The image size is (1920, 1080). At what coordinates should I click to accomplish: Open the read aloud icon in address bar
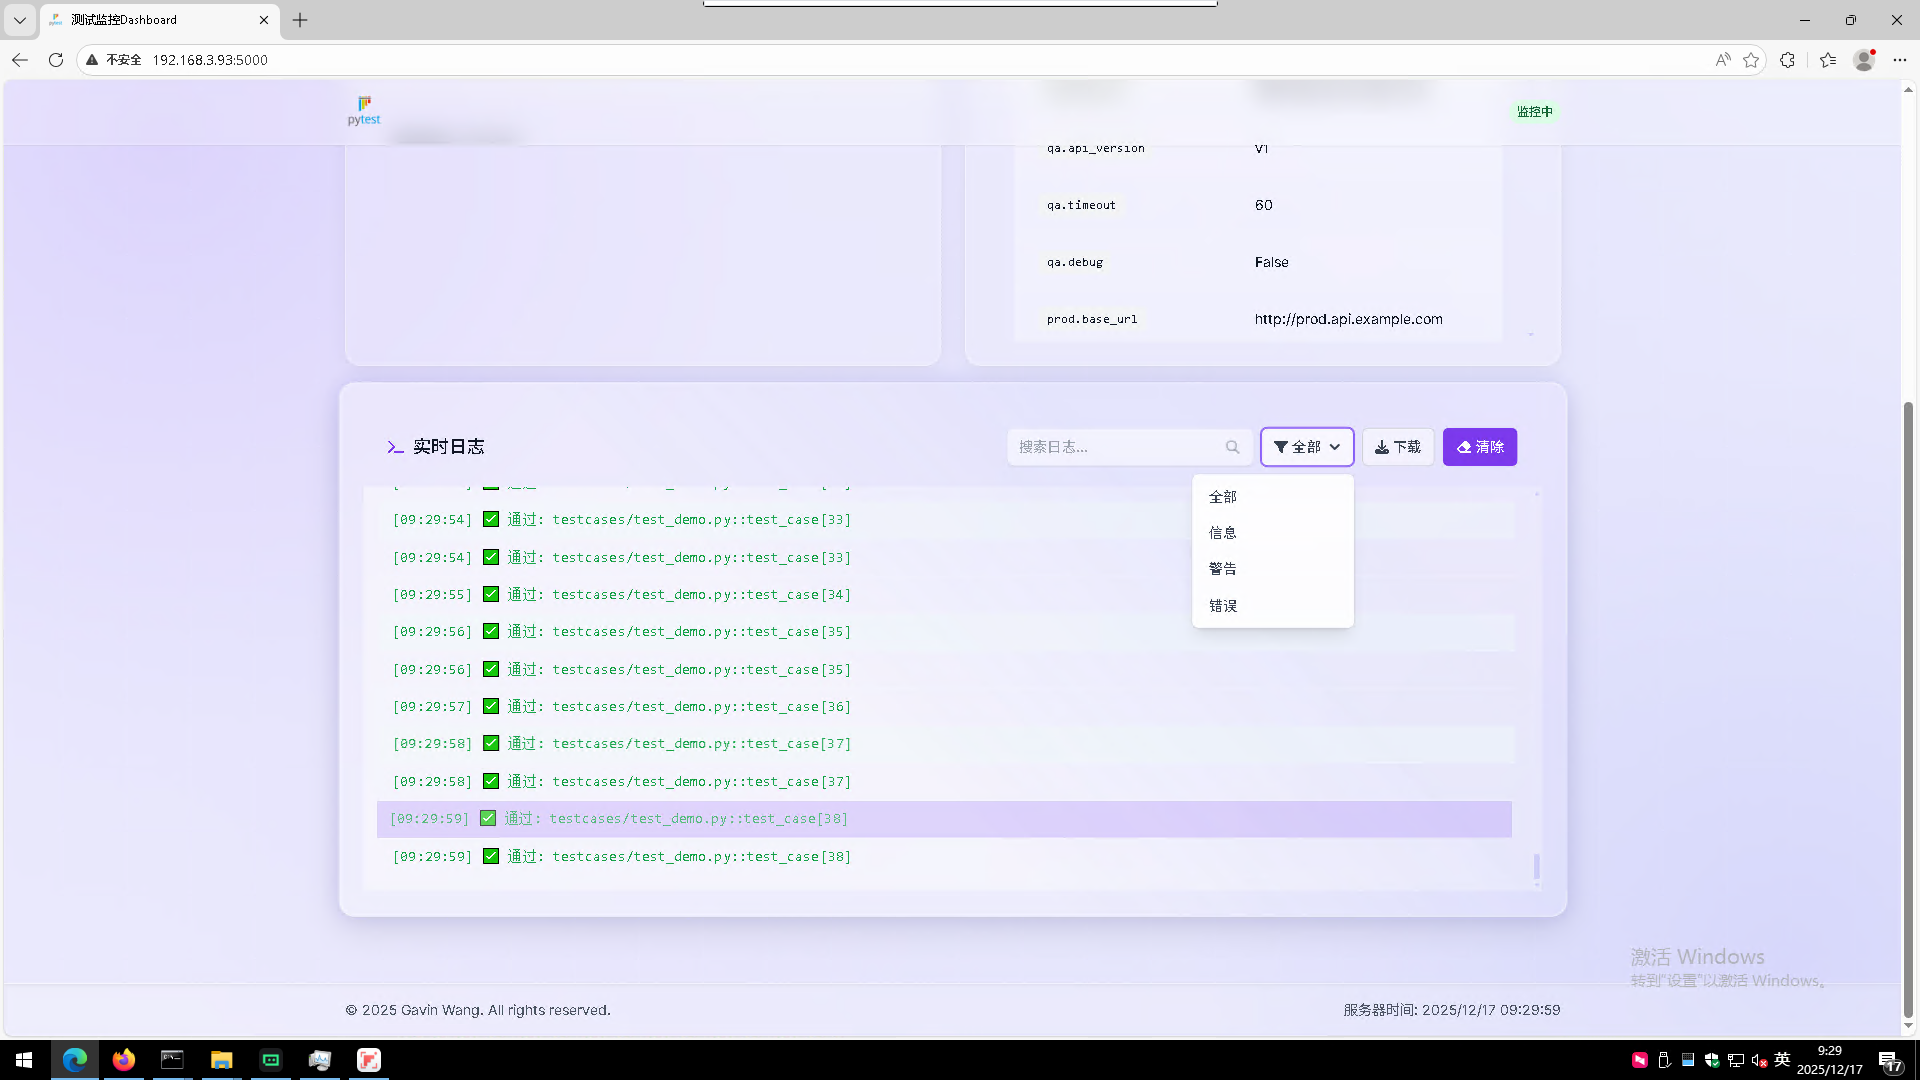coord(1722,60)
